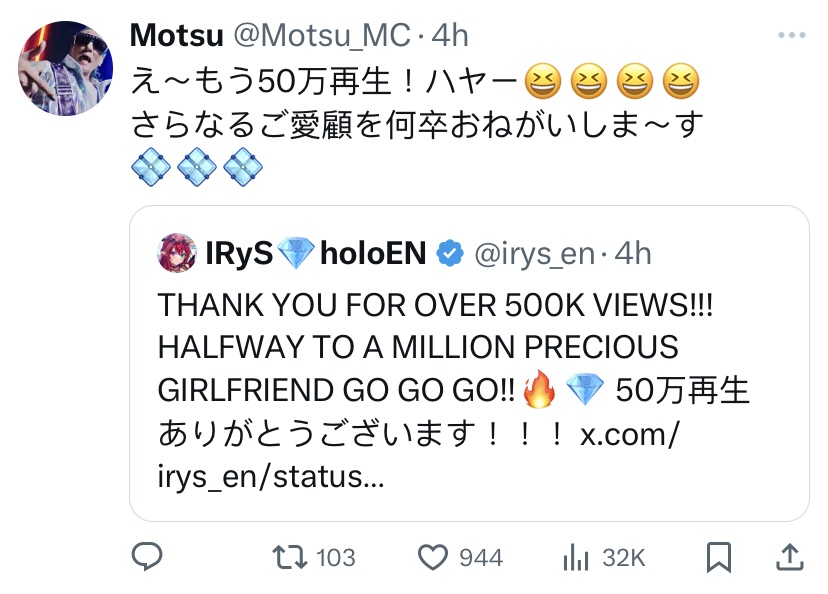828x594 pixels.
Task: Click the reply speech bubble icon
Action: [146, 557]
